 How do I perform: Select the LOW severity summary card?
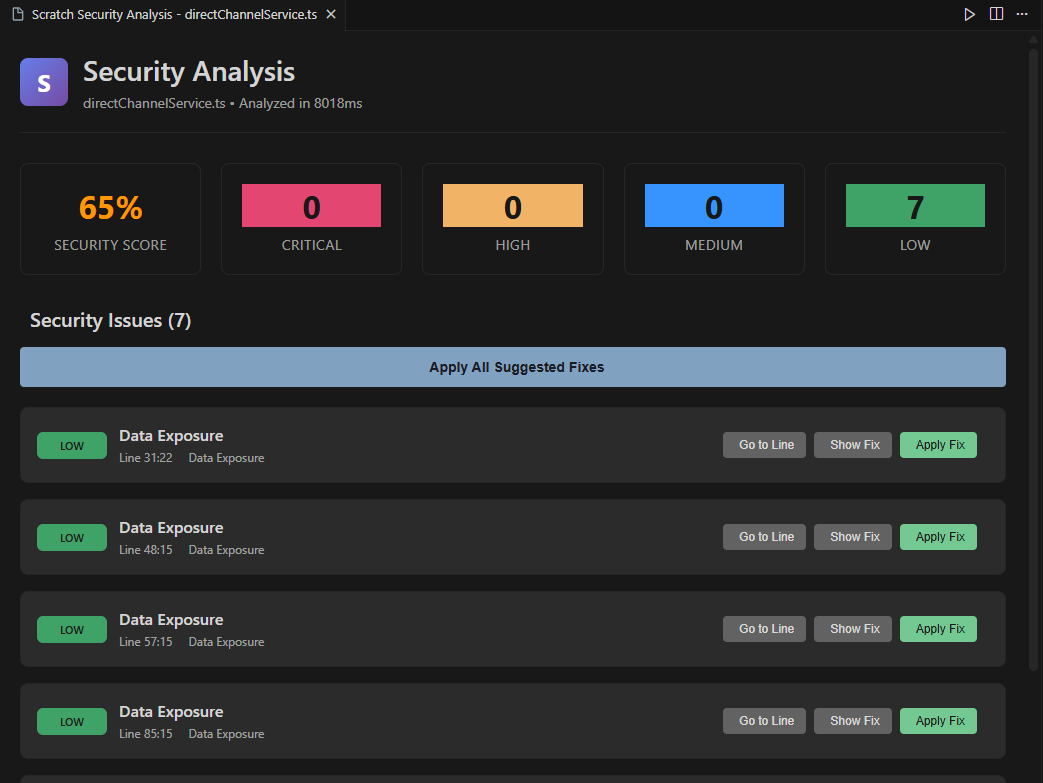(914, 218)
